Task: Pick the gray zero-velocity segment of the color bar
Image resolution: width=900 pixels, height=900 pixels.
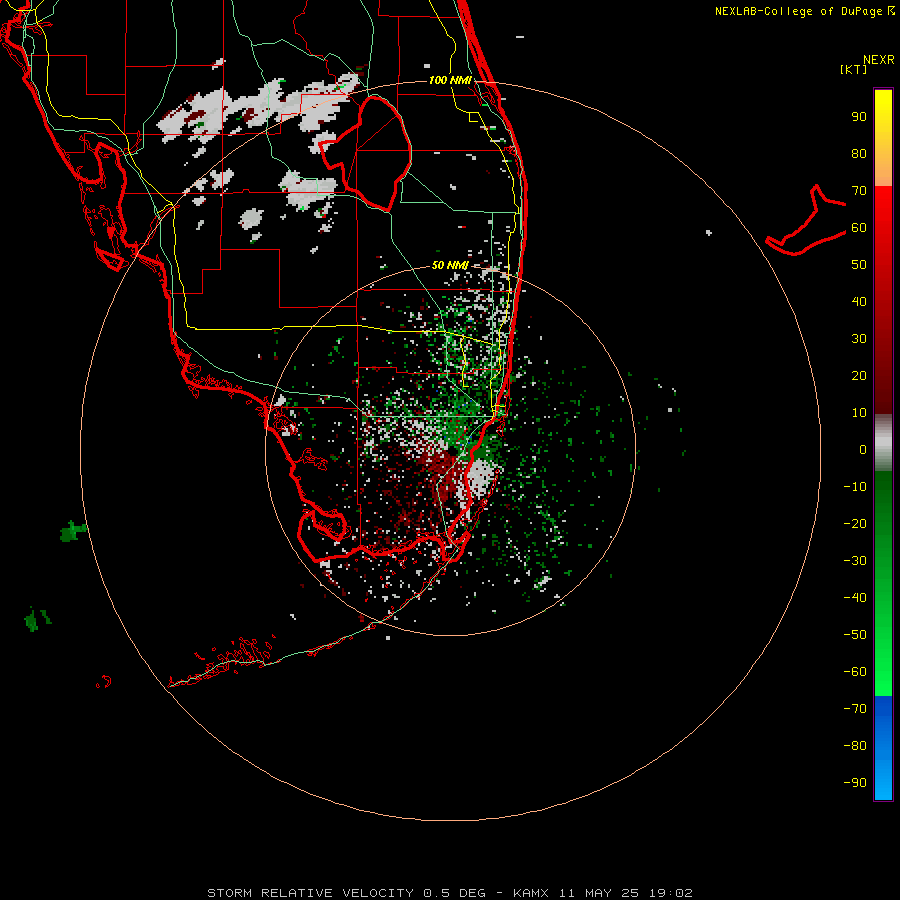Action: pos(883,445)
